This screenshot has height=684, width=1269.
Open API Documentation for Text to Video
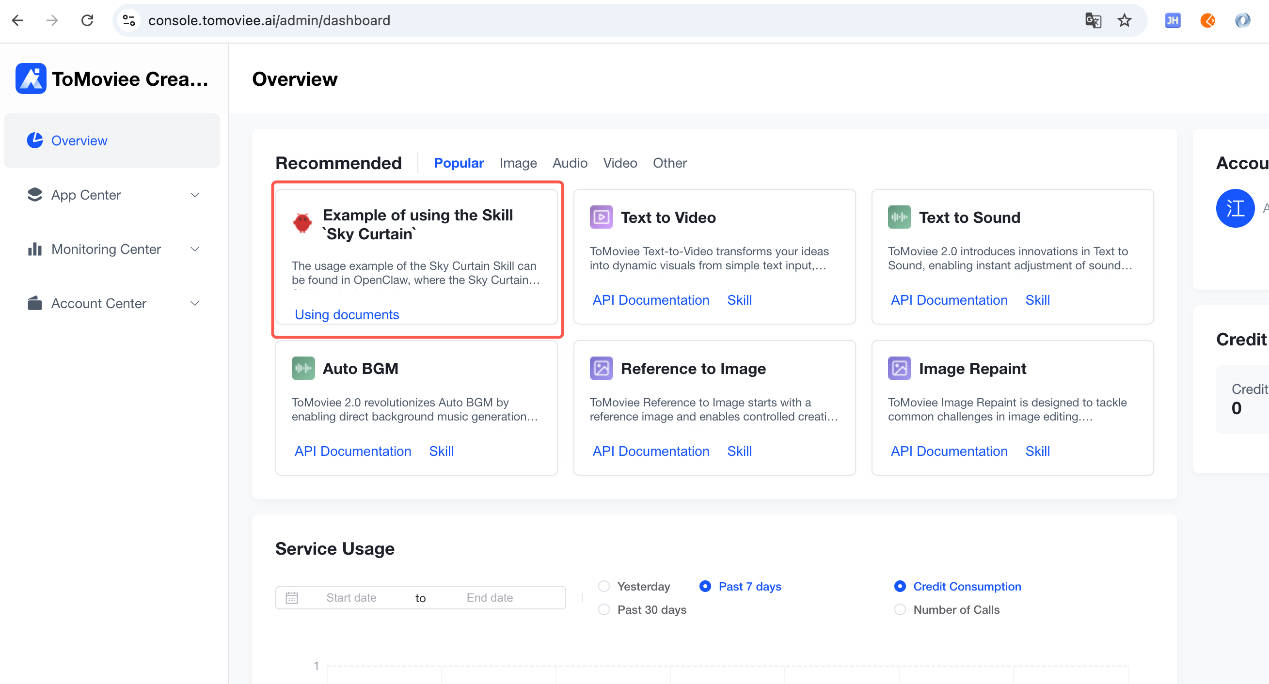(651, 300)
